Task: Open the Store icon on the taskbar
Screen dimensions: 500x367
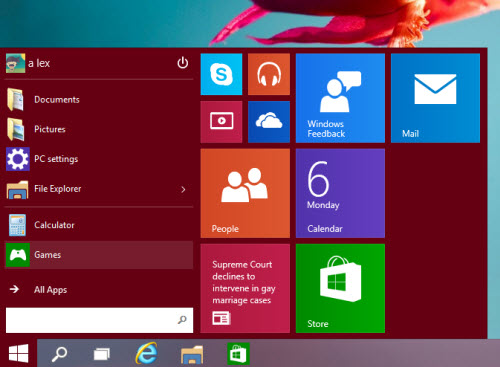Action: coord(238,354)
